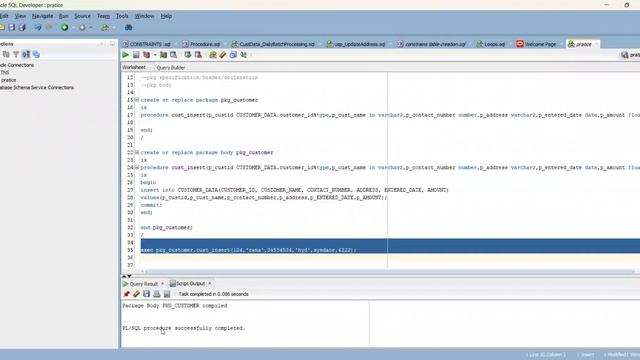Select the Worksheet tab
Viewport: 640px width, 360px height.
click(x=134, y=67)
